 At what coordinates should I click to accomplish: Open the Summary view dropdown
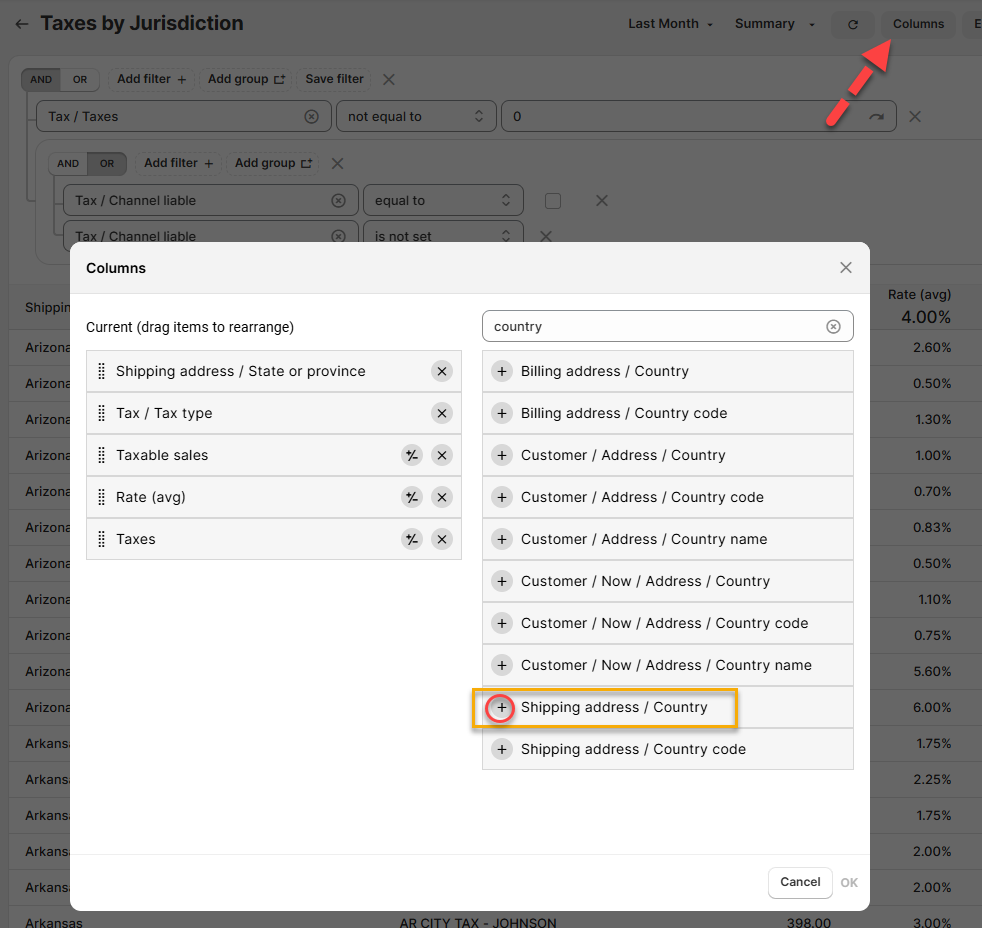[x=775, y=24]
